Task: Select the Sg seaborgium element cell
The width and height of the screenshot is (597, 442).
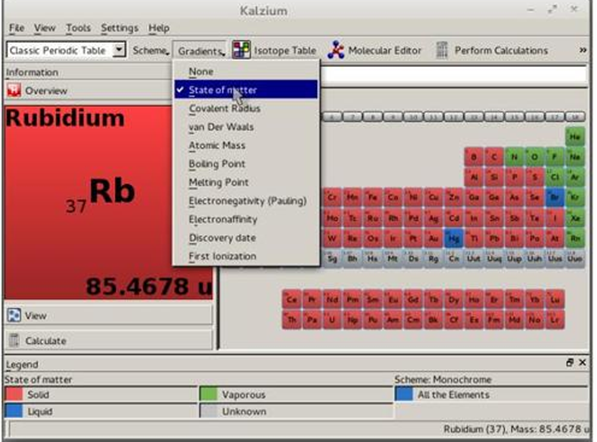Action: click(x=332, y=259)
